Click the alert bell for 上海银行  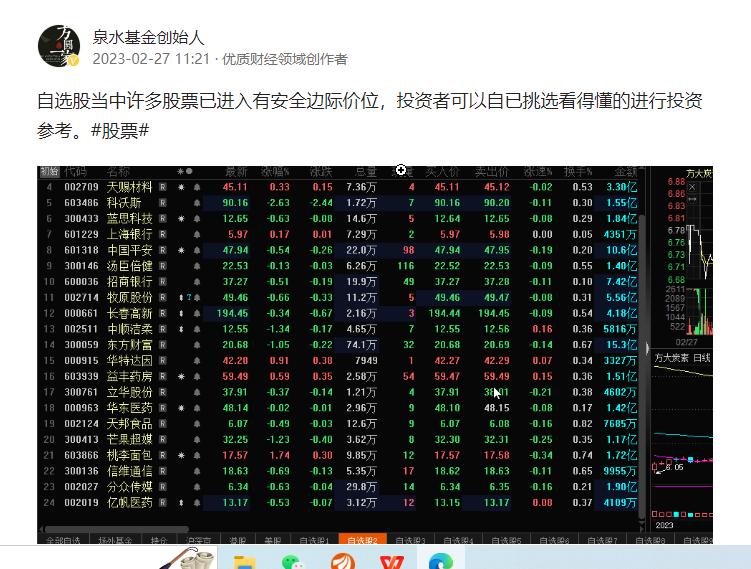197,235
